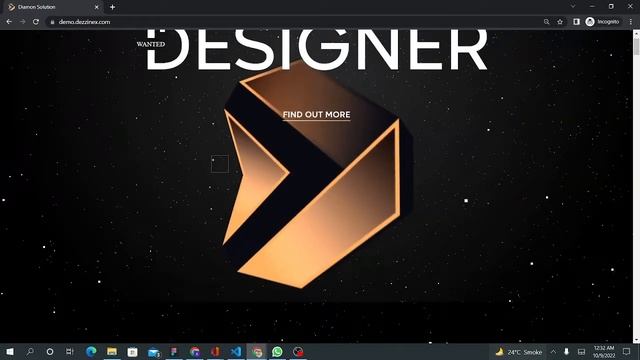Open the browser side panel
The image size is (640, 360).
coord(576,22)
